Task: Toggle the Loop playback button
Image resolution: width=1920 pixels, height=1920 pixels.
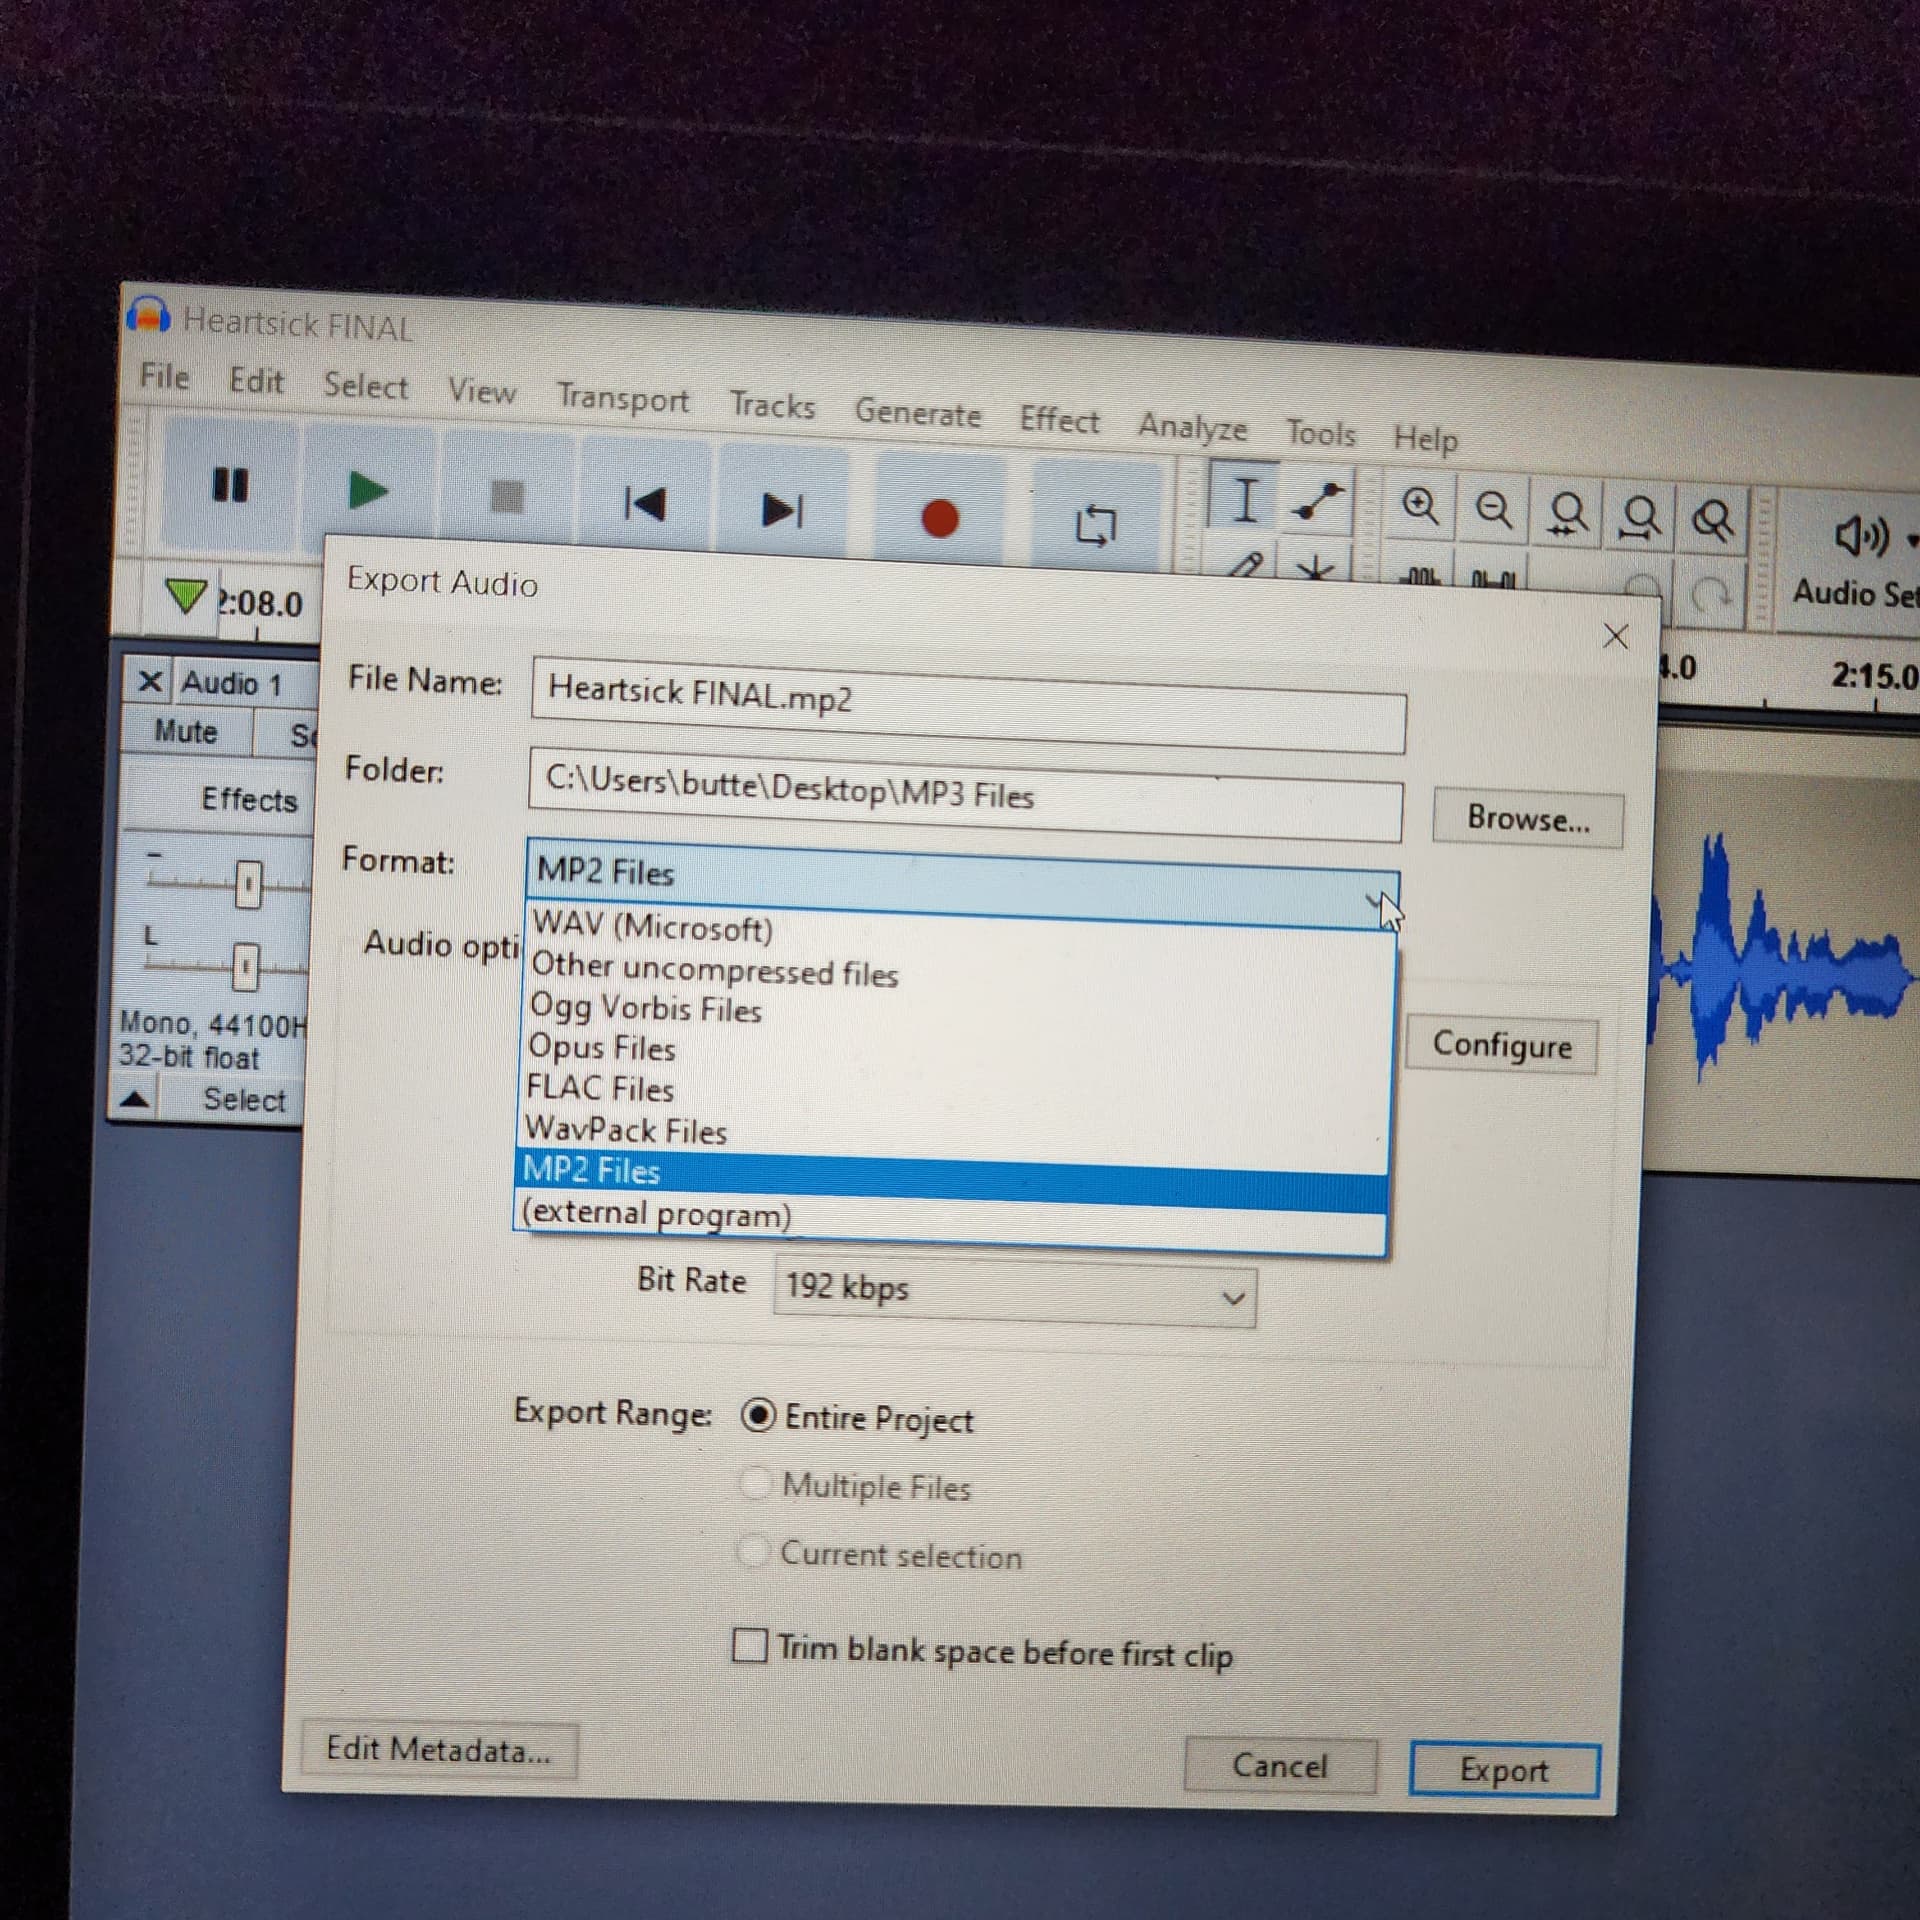Action: [x=1095, y=525]
